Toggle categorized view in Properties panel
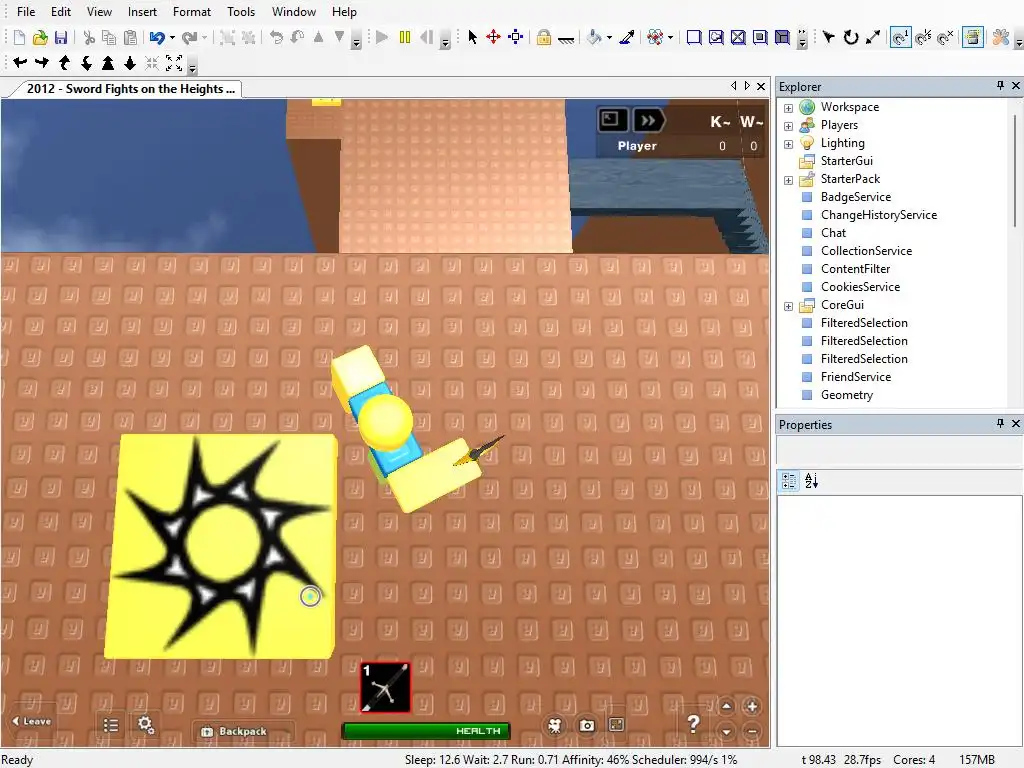 [x=789, y=481]
